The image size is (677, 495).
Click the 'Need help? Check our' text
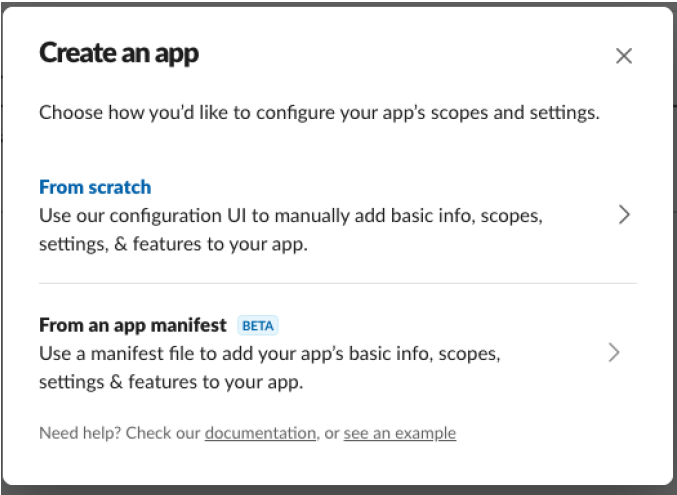click(x=120, y=433)
